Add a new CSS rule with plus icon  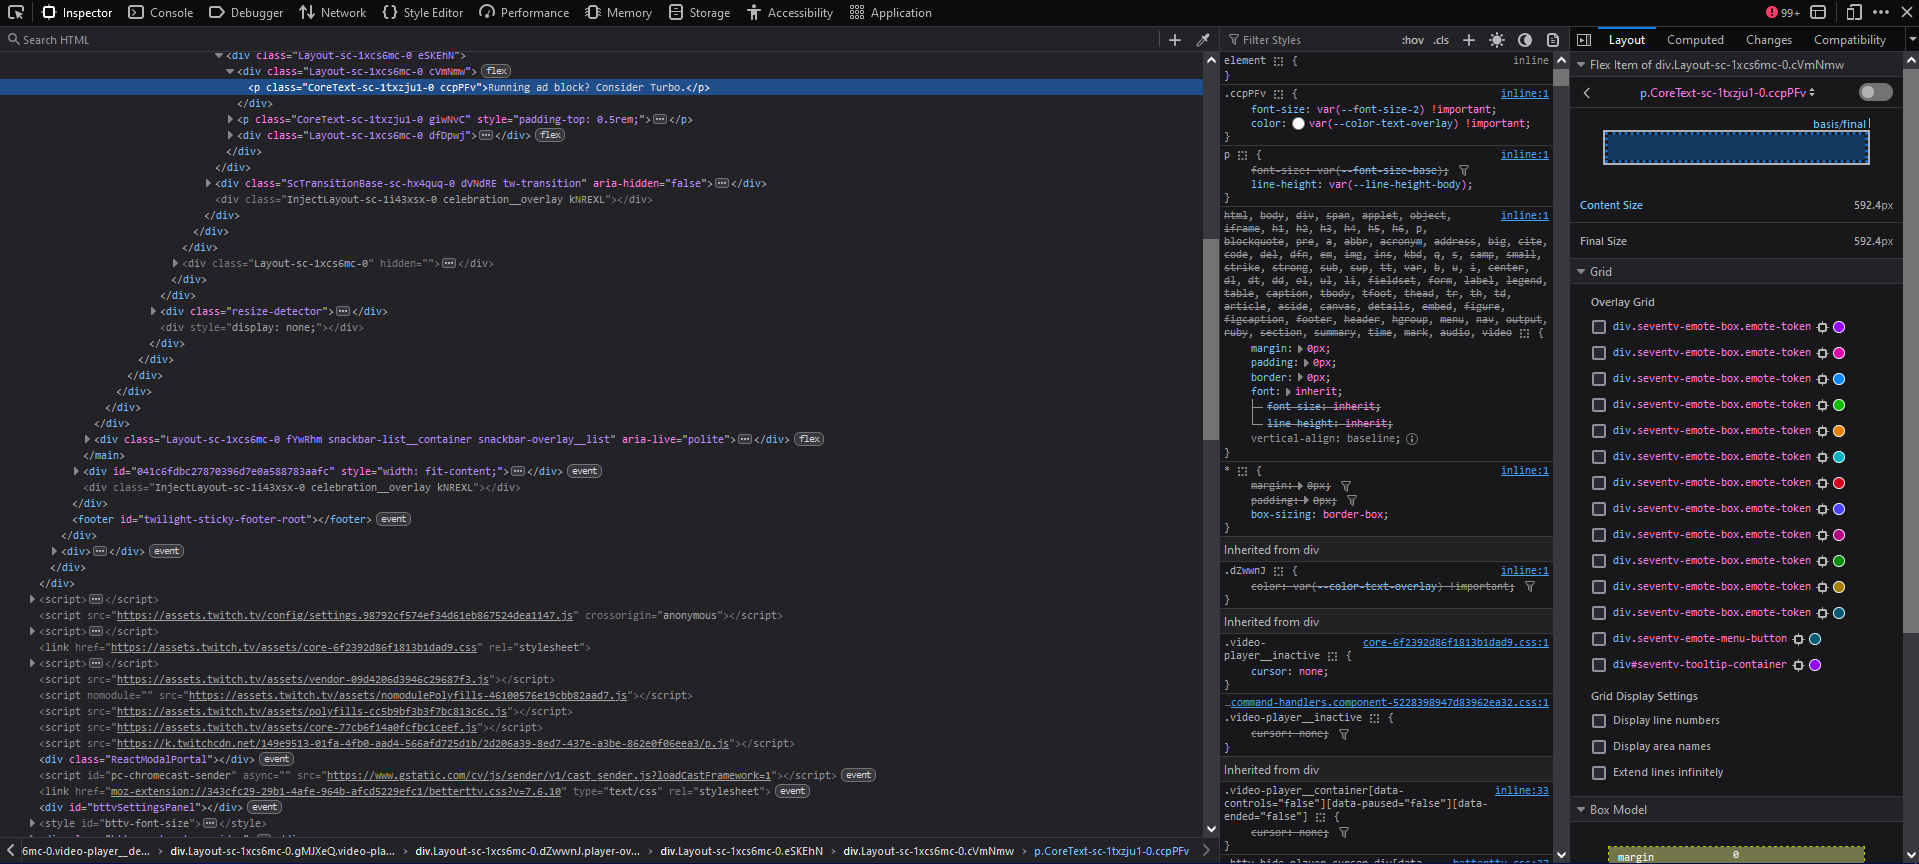point(1468,40)
